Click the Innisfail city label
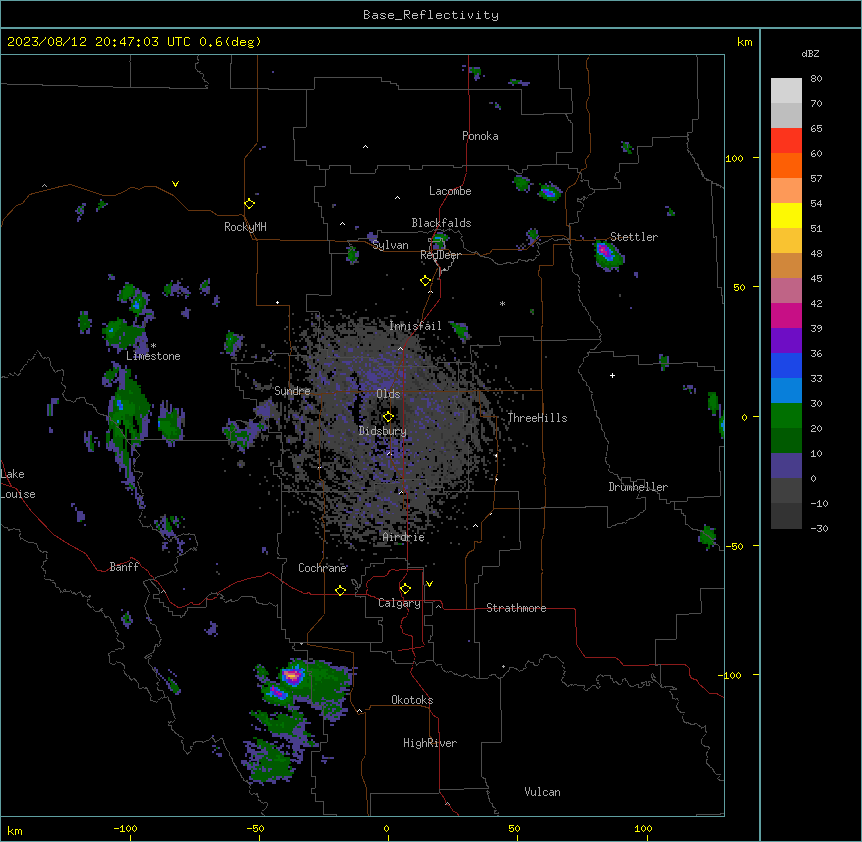Screen dimensions: 862x842 415,326
